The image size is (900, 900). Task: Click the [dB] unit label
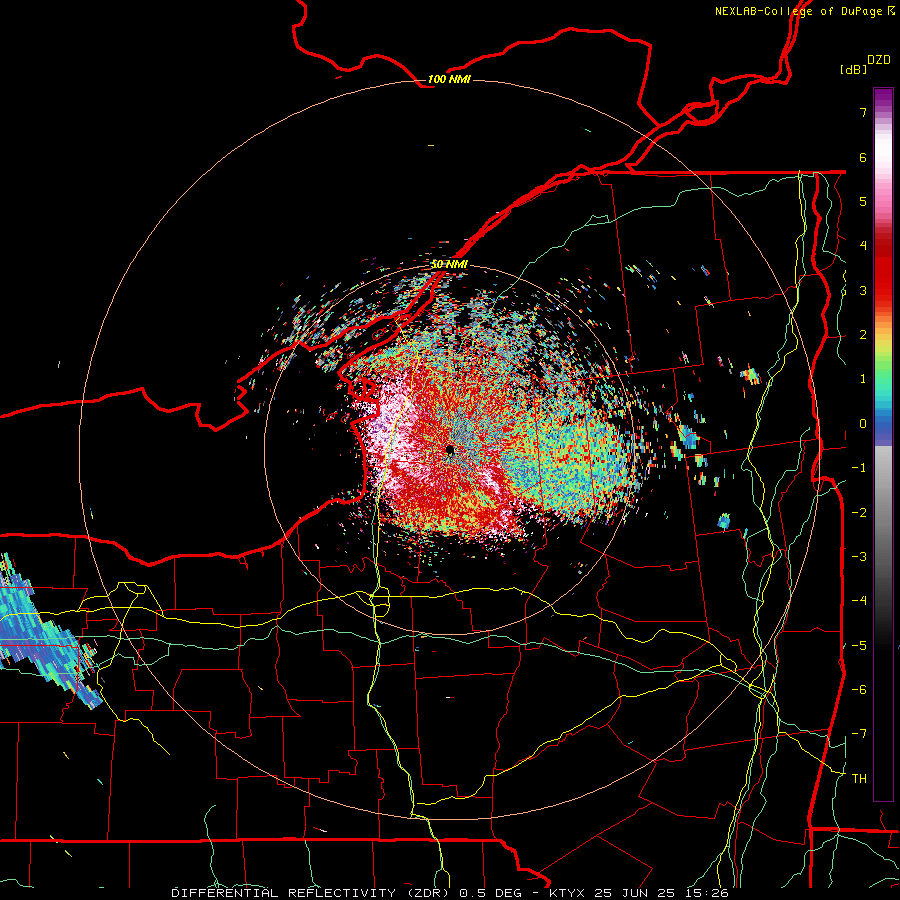(854, 69)
